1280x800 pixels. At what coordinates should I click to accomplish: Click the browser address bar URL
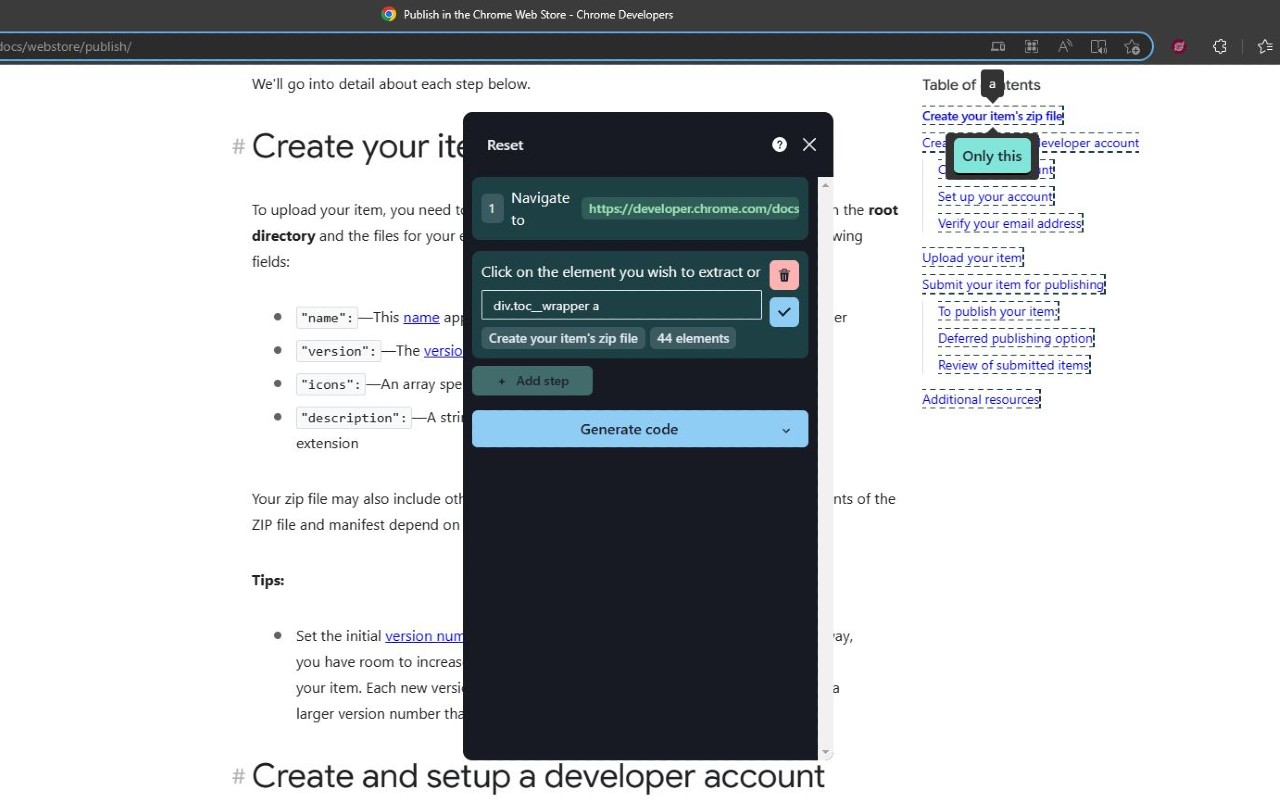point(66,46)
